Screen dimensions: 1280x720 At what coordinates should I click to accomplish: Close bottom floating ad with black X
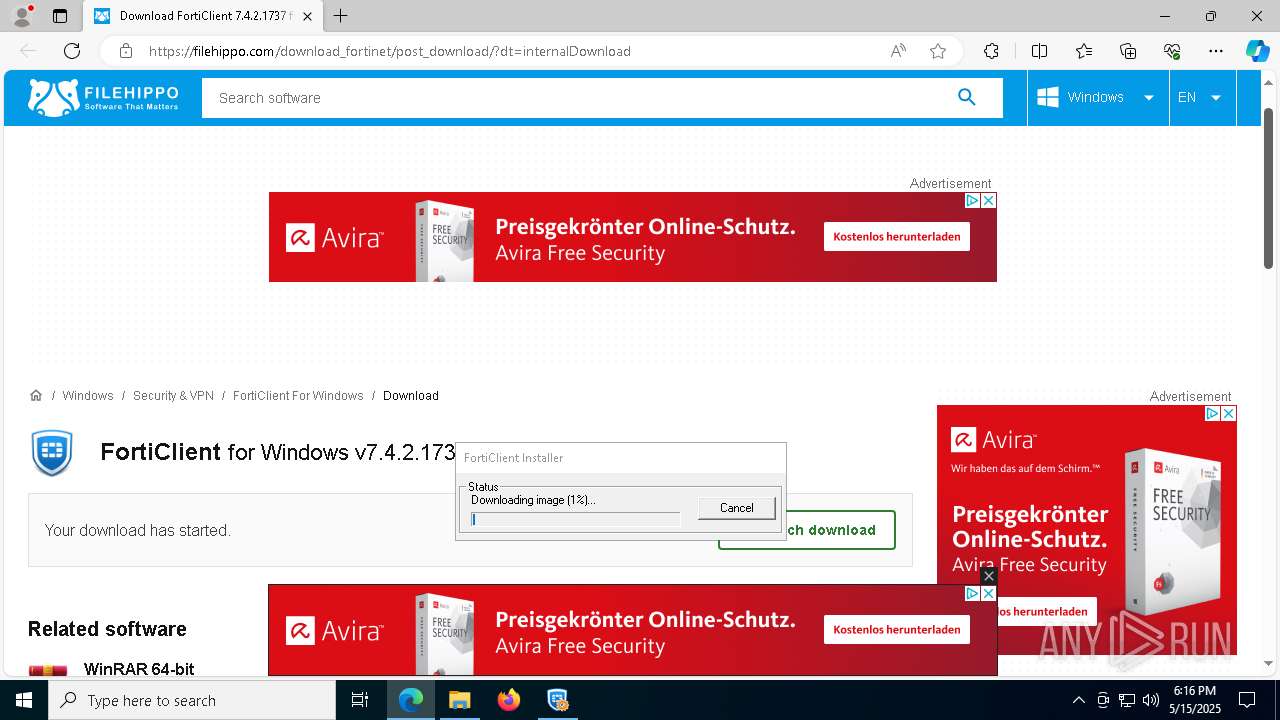pos(989,576)
